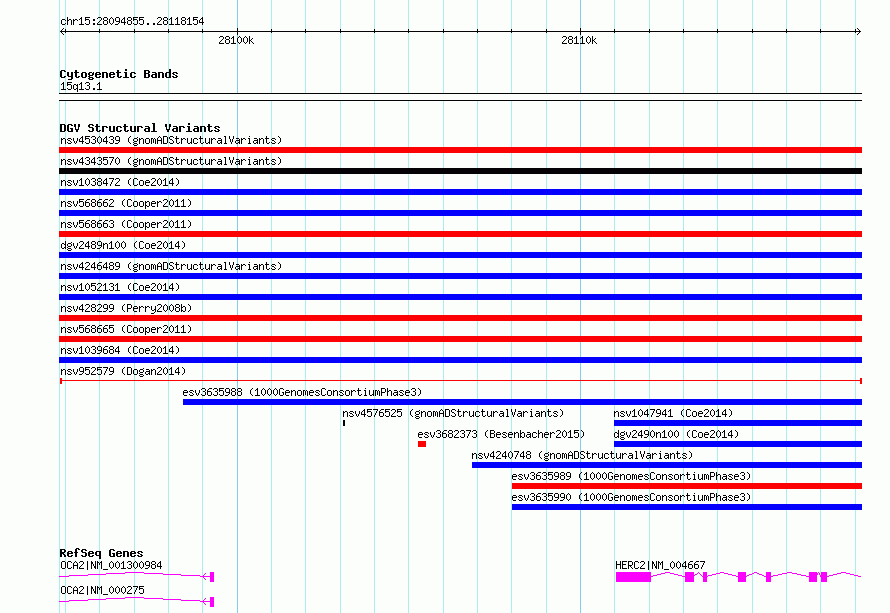Click the chr15:28094855..28118154 region label
This screenshot has height=613, width=890.
tap(132, 21)
